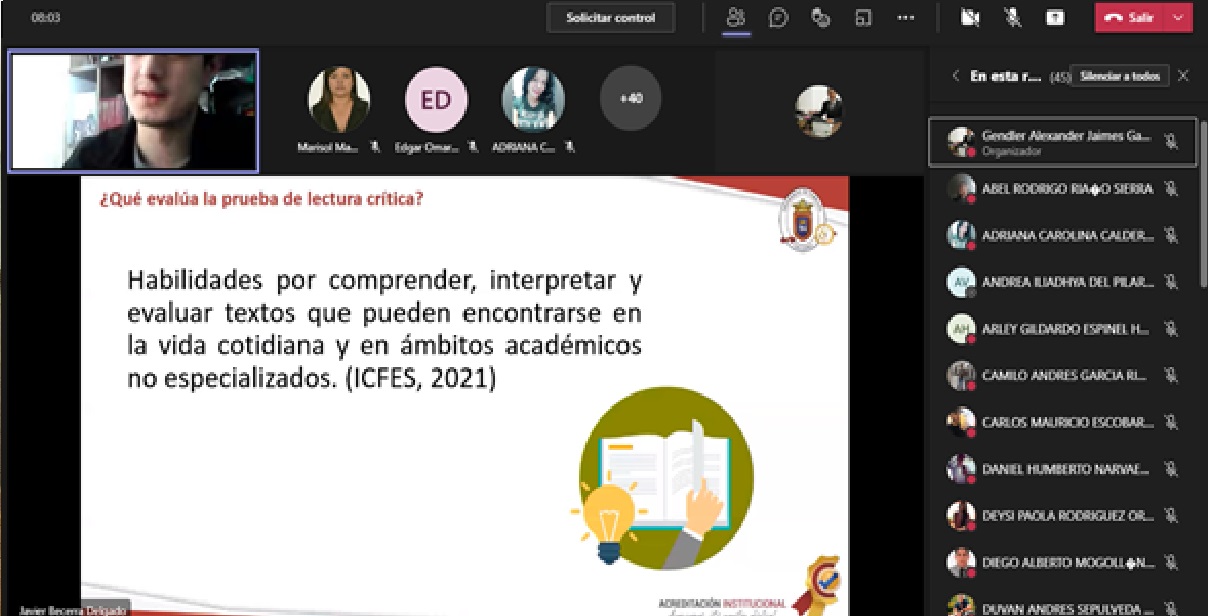Open the participants panel icon
Image resolution: width=1208 pixels, height=616 pixels.
click(x=736, y=17)
